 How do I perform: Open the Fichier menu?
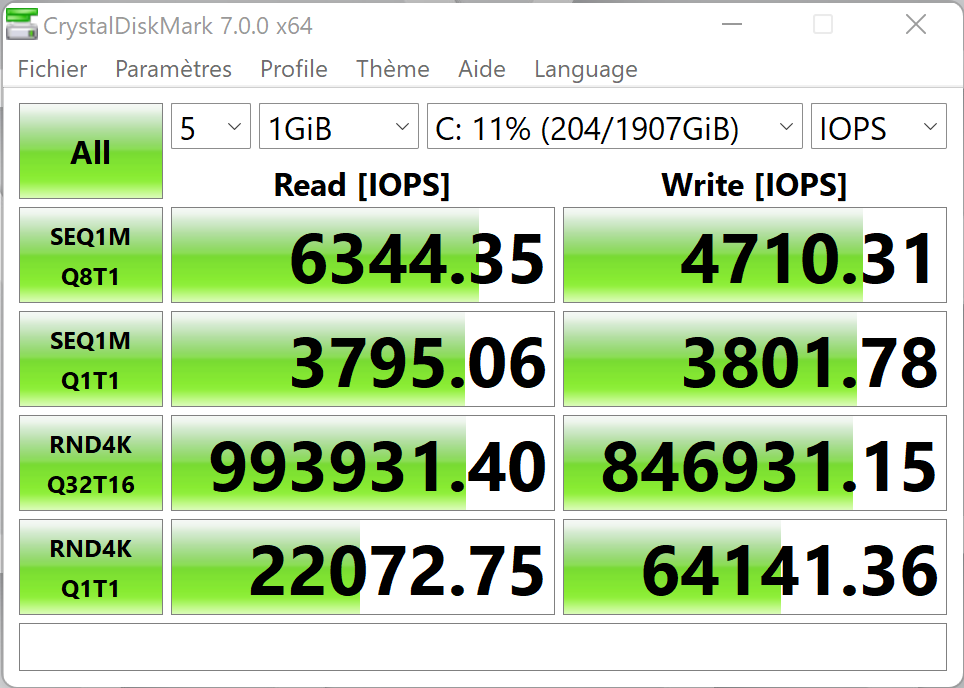coord(52,69)
